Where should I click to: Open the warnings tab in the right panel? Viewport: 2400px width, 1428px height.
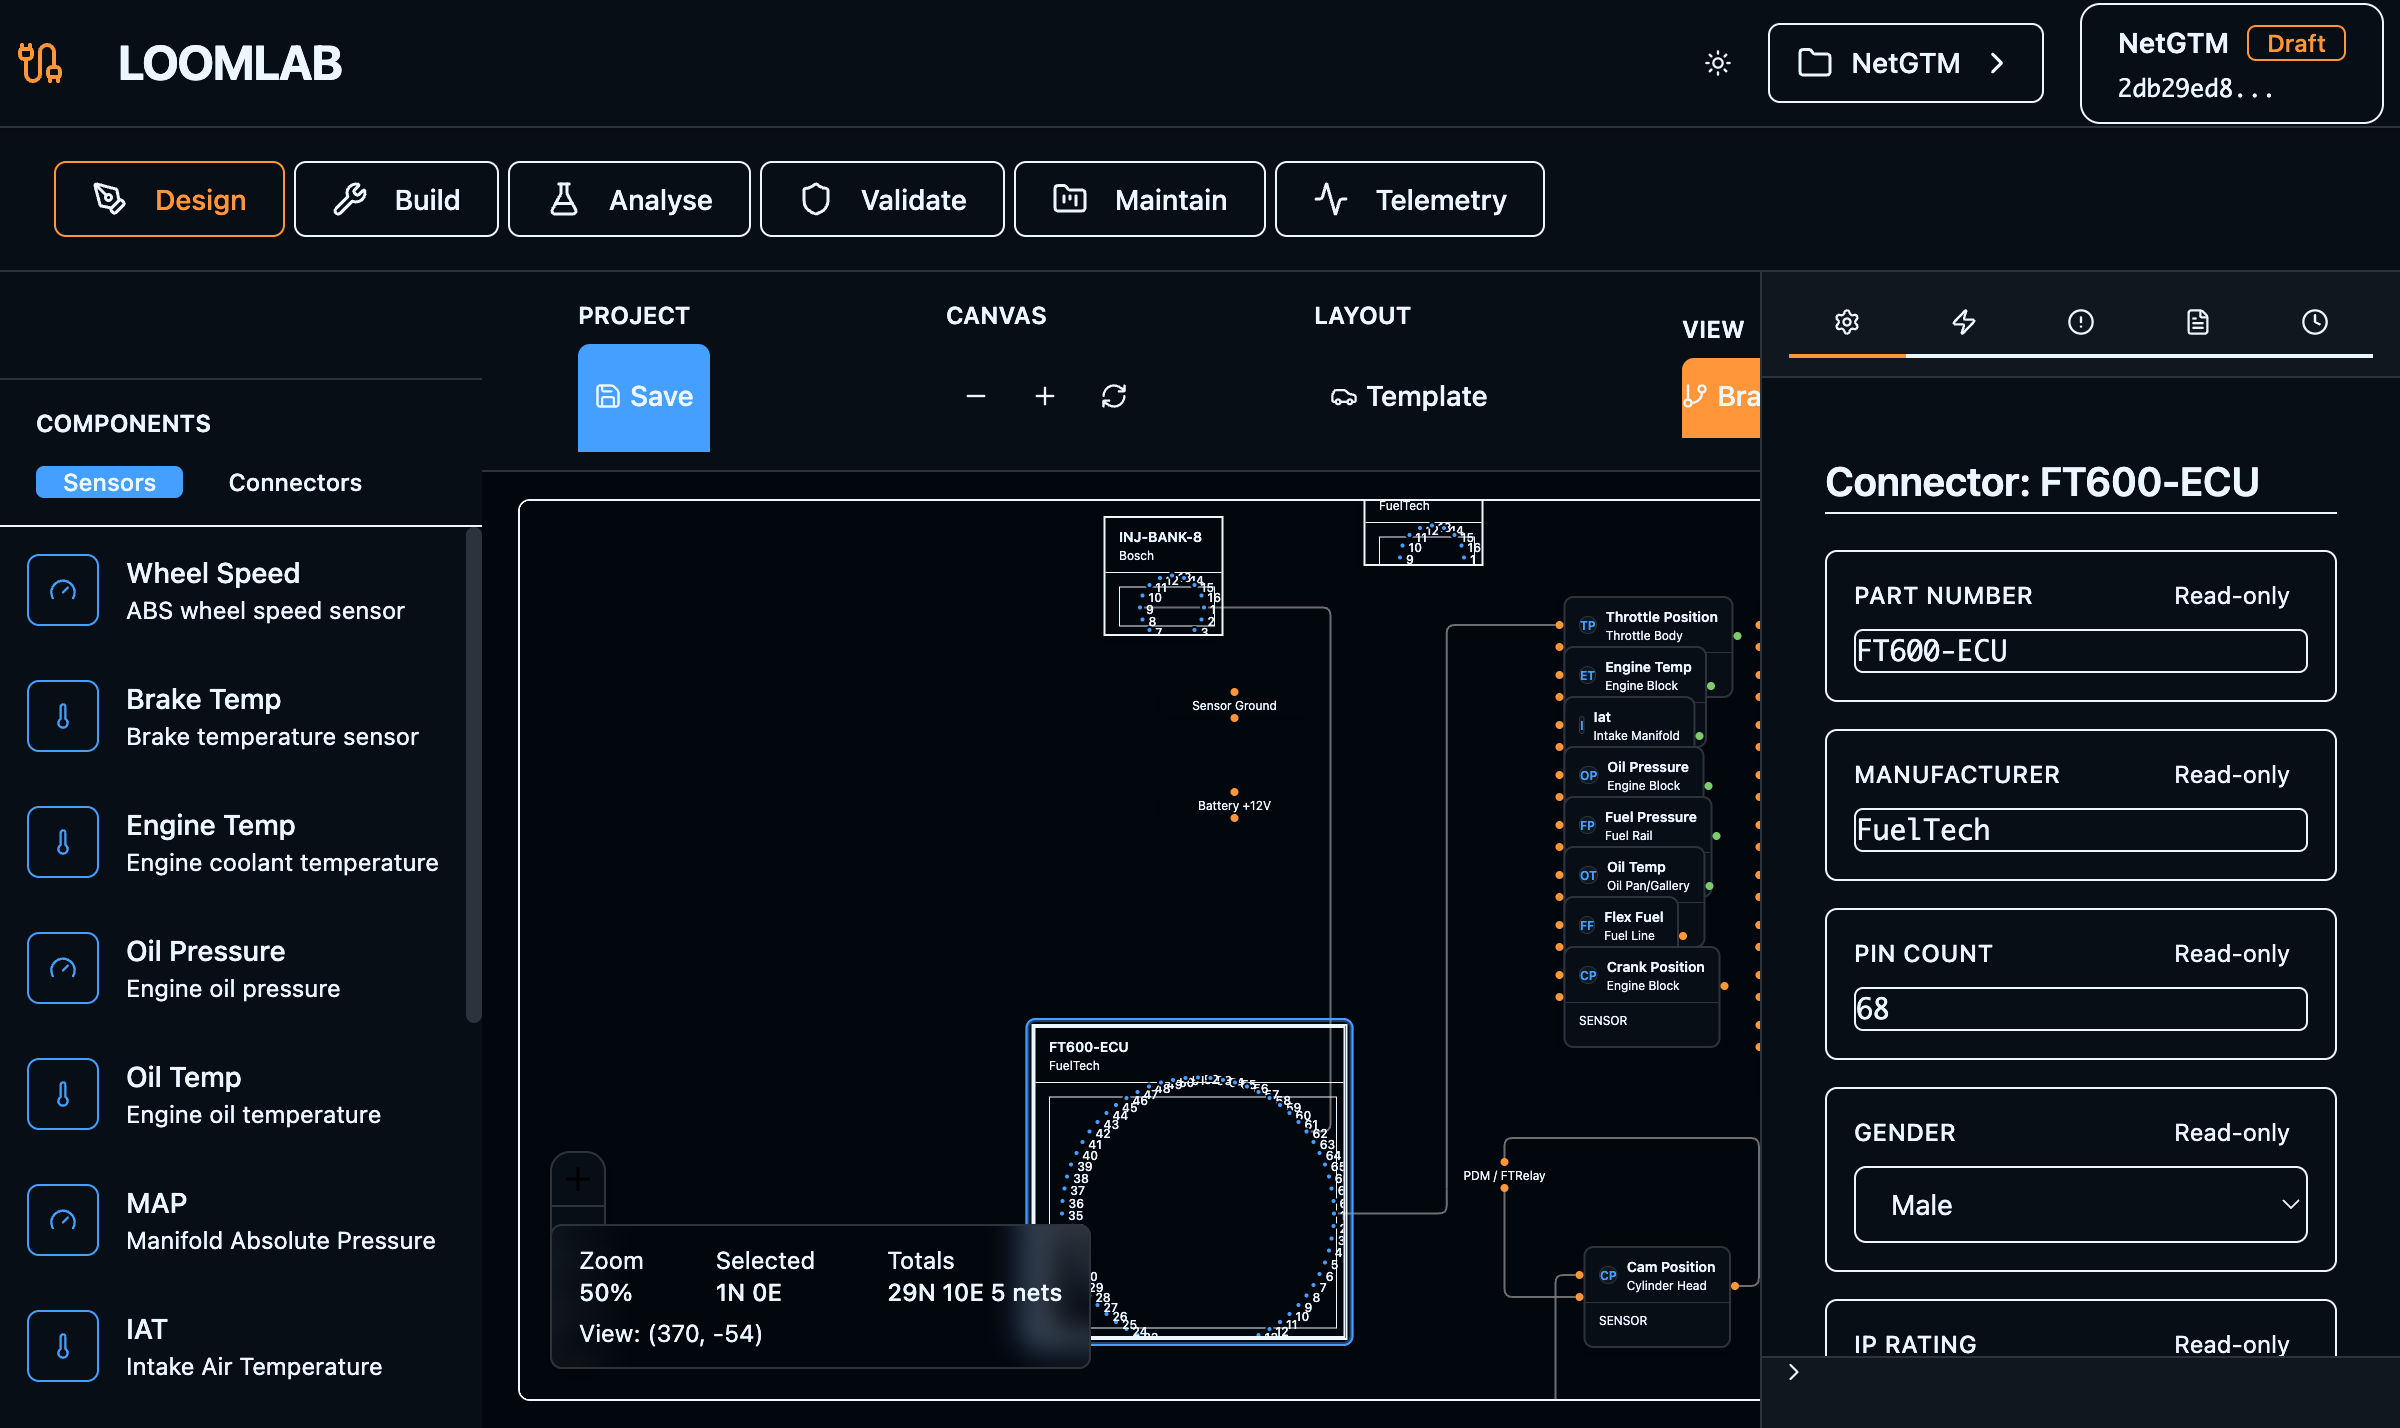point(2080,322)
